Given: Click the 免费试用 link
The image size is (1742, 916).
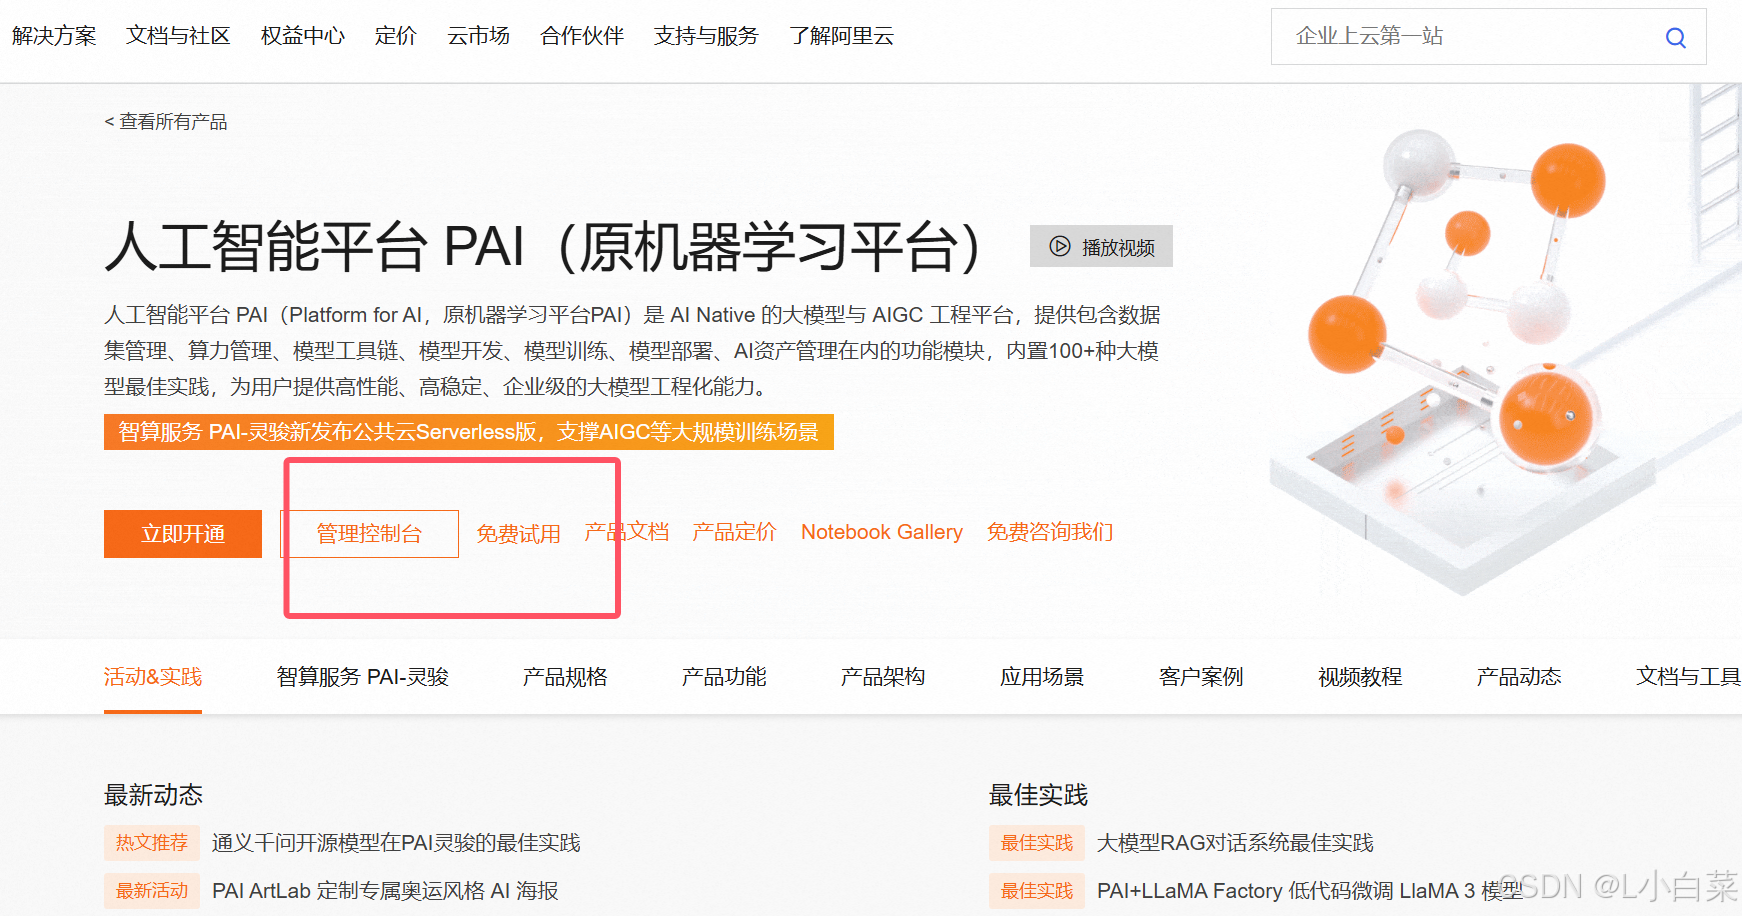Looking at the screenshot, I should [x=518, y=534].
